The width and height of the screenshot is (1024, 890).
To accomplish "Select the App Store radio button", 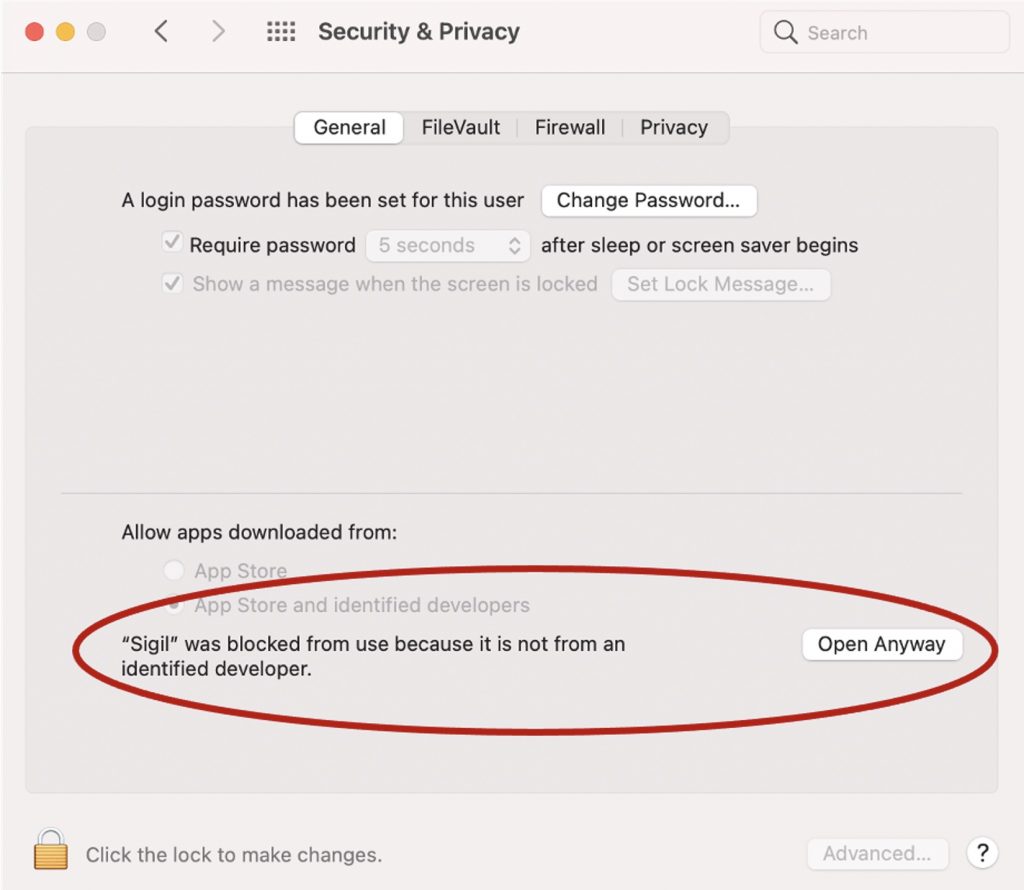I will 174,571.
